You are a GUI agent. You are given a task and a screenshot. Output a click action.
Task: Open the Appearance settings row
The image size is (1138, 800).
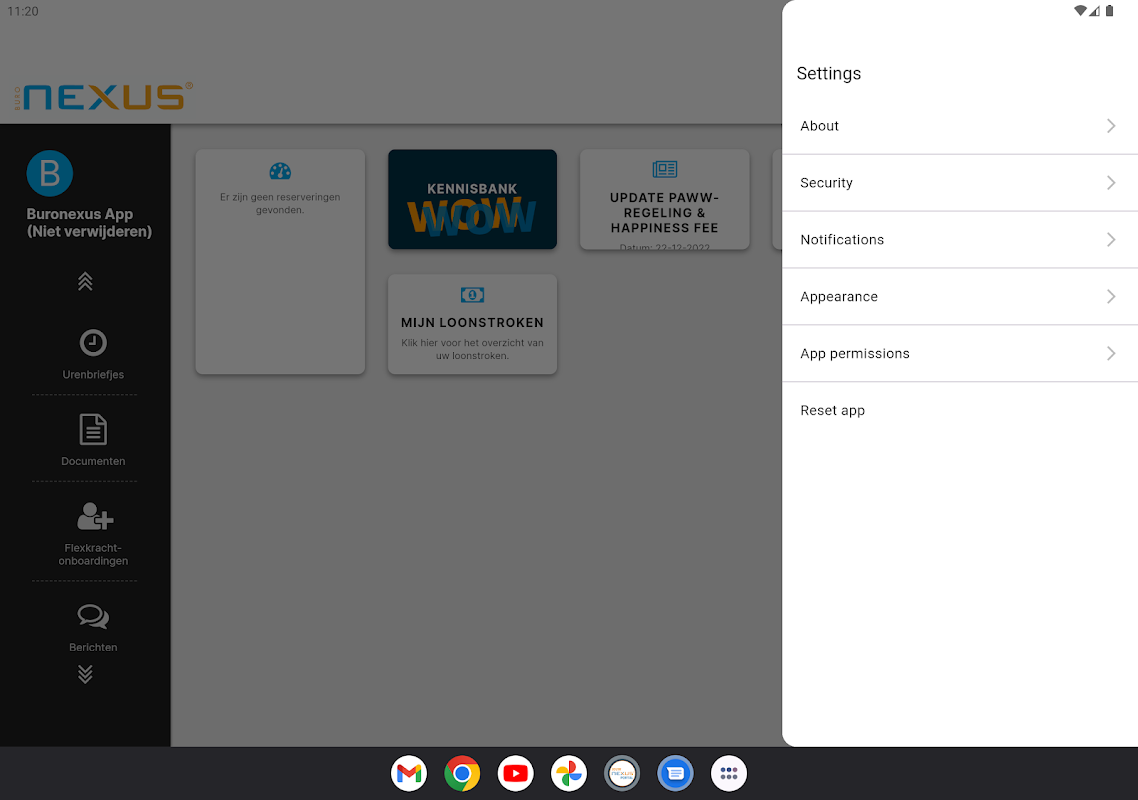click(959, 296)
